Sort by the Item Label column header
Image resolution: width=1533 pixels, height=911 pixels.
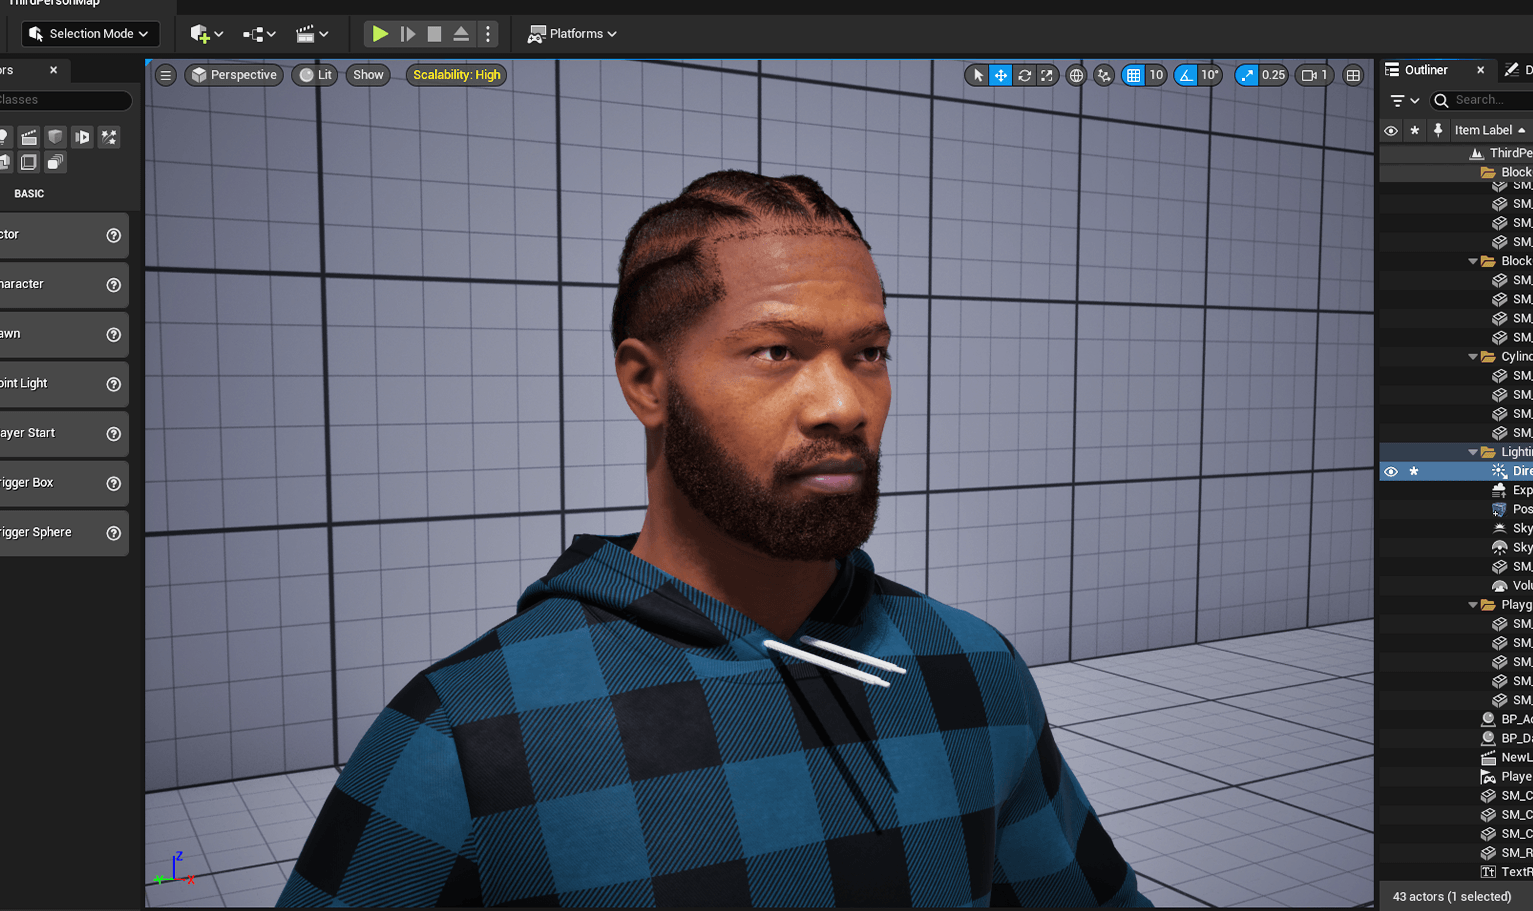pos(1490,130)
